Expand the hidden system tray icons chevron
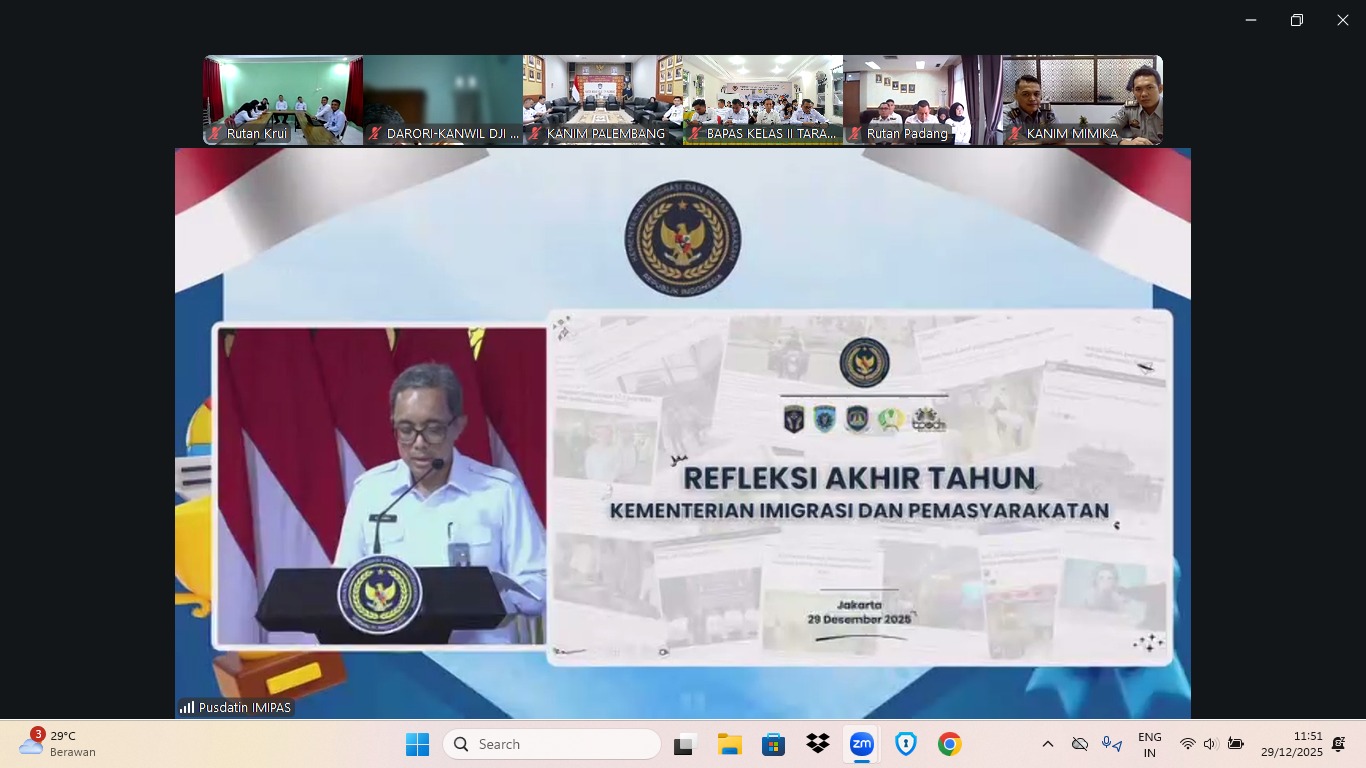 1047,744
